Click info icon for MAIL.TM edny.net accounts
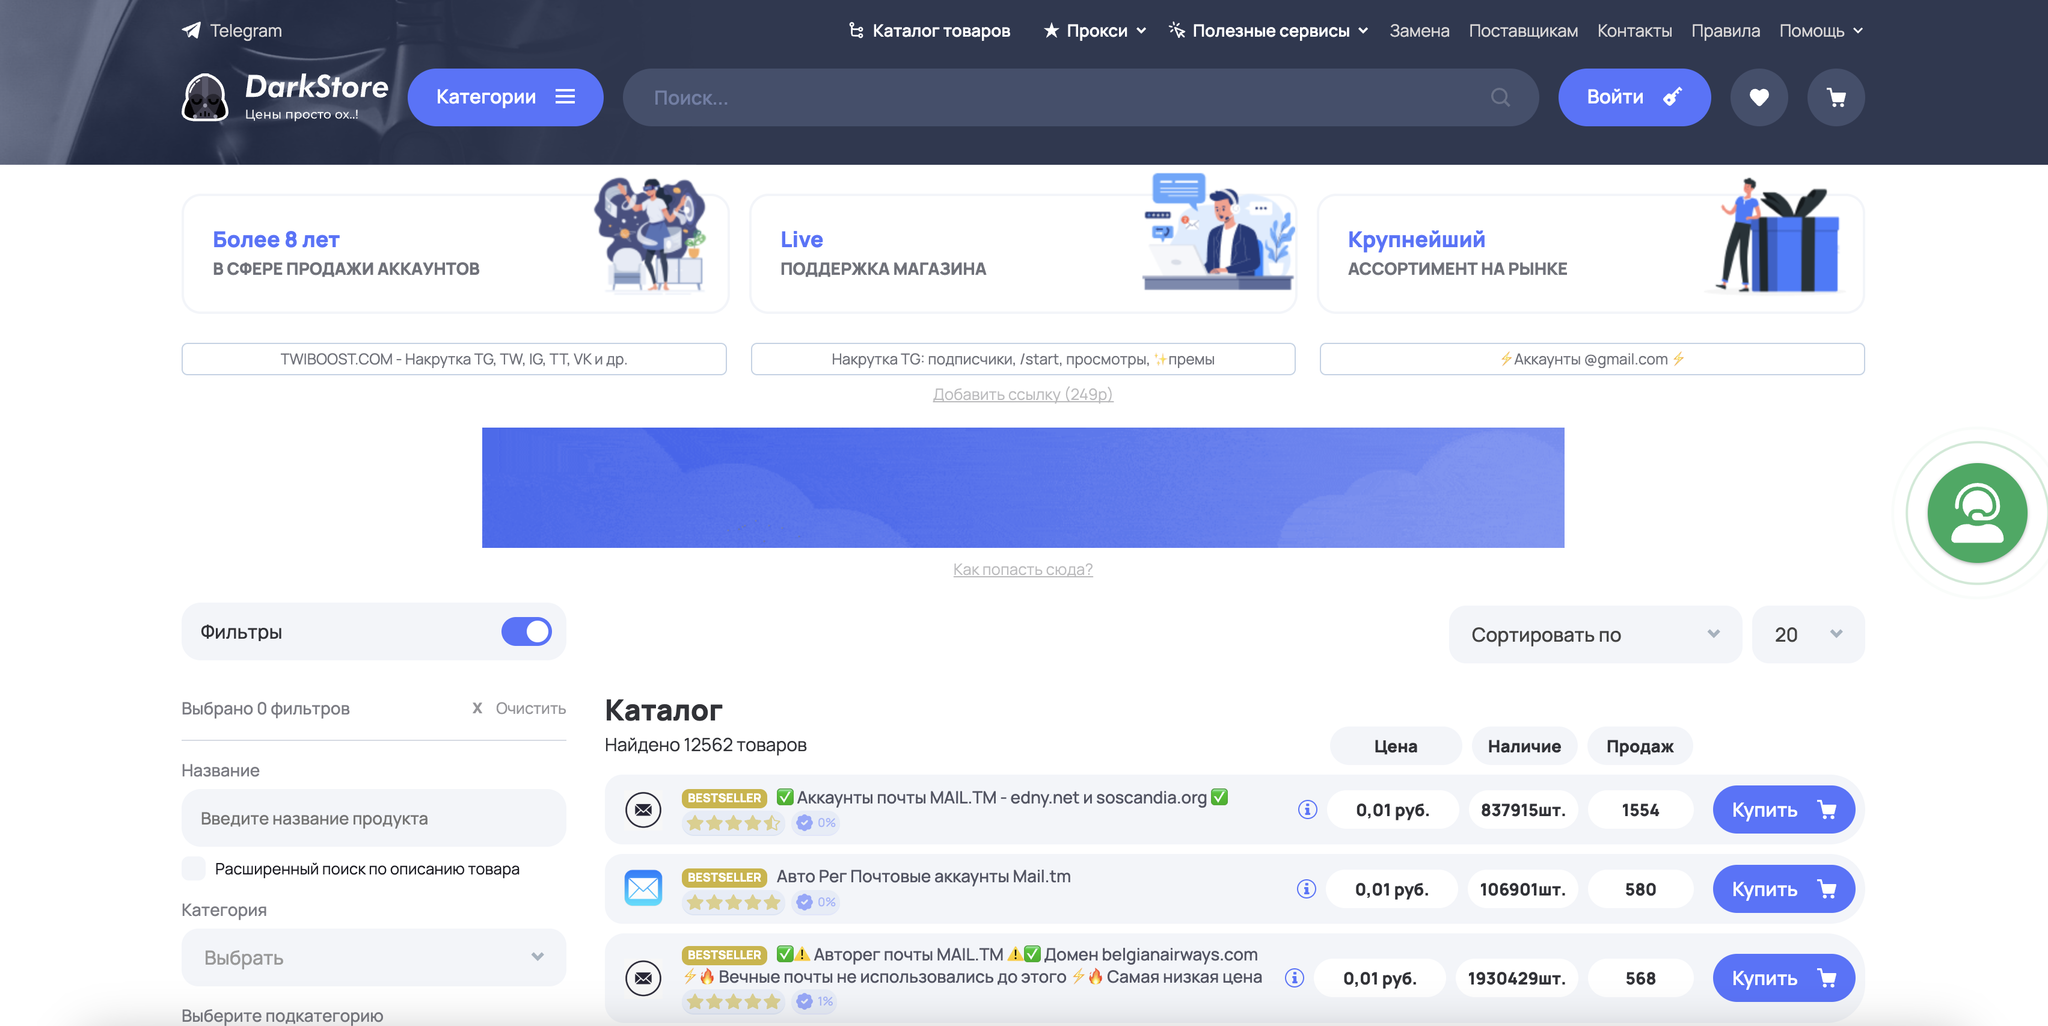Screen dimensions: 2048x1026 pos(1307,809)
